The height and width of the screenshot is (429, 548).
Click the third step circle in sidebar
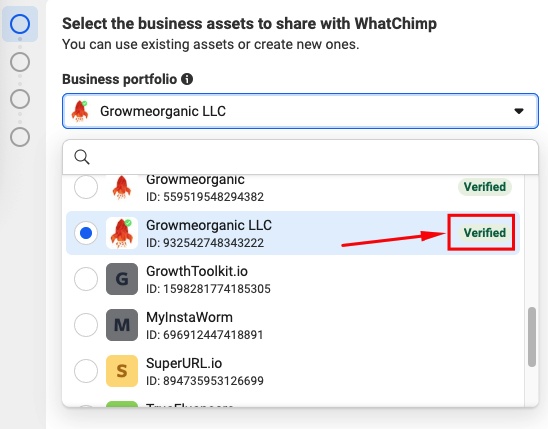pos(20,99)
